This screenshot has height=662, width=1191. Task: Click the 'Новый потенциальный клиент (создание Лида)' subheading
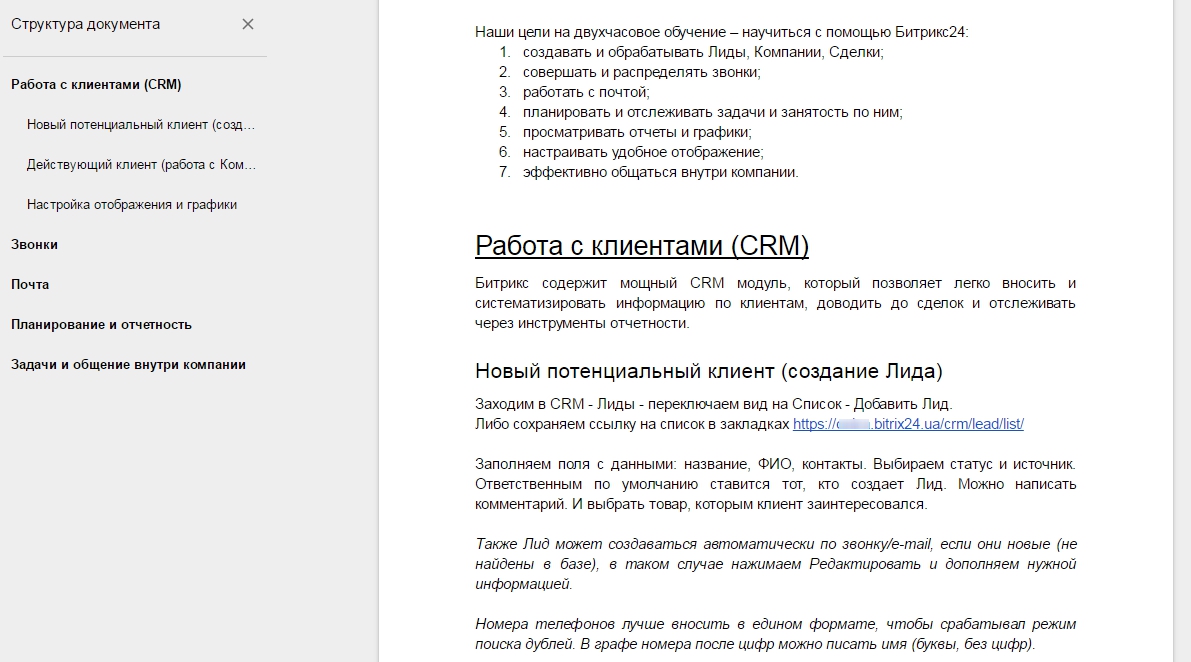point(709,371)
